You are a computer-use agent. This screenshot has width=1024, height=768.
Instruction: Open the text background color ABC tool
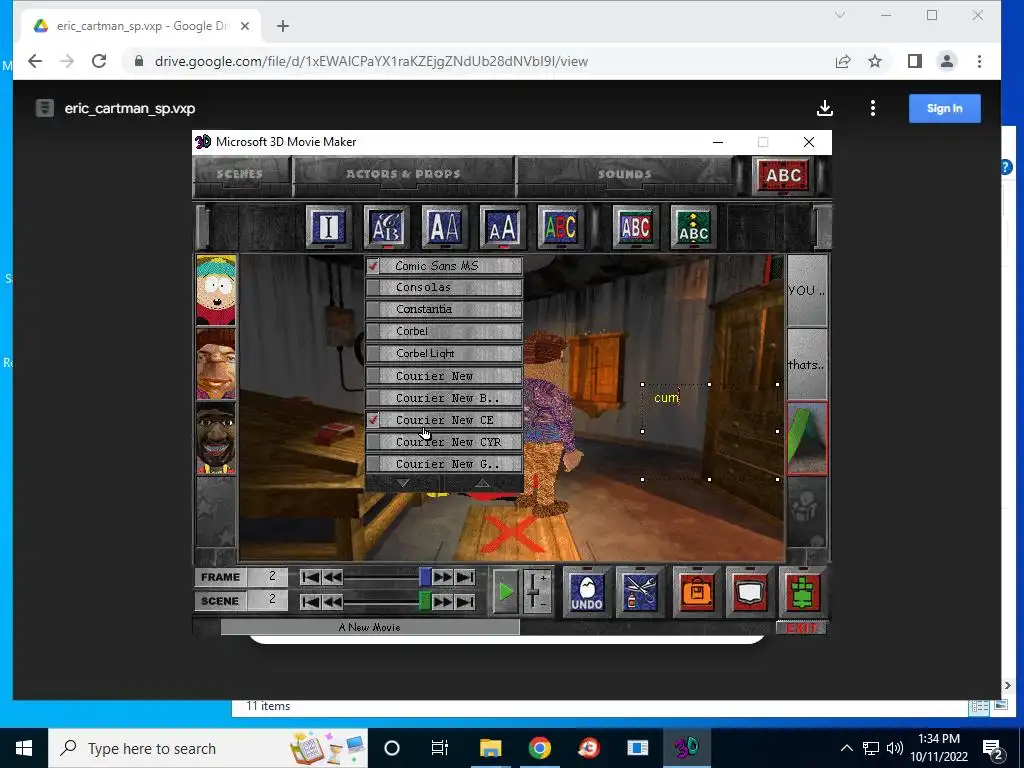(x=635, y=227)
